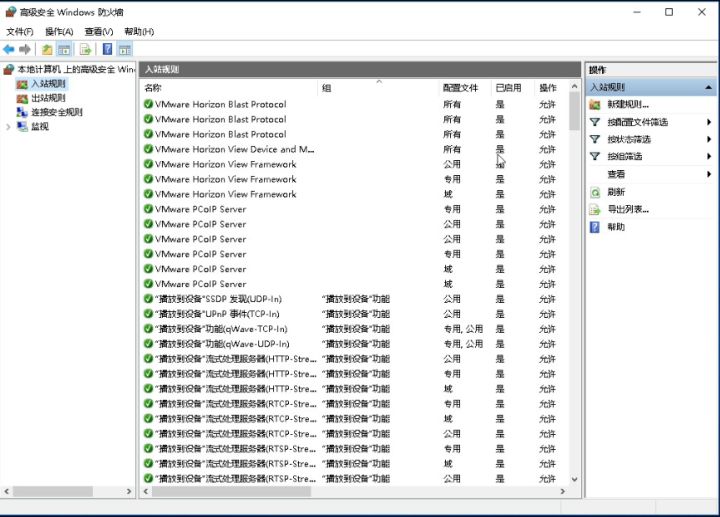Sort by the 组 column header
720x517 pixels.
click(378, 88)
